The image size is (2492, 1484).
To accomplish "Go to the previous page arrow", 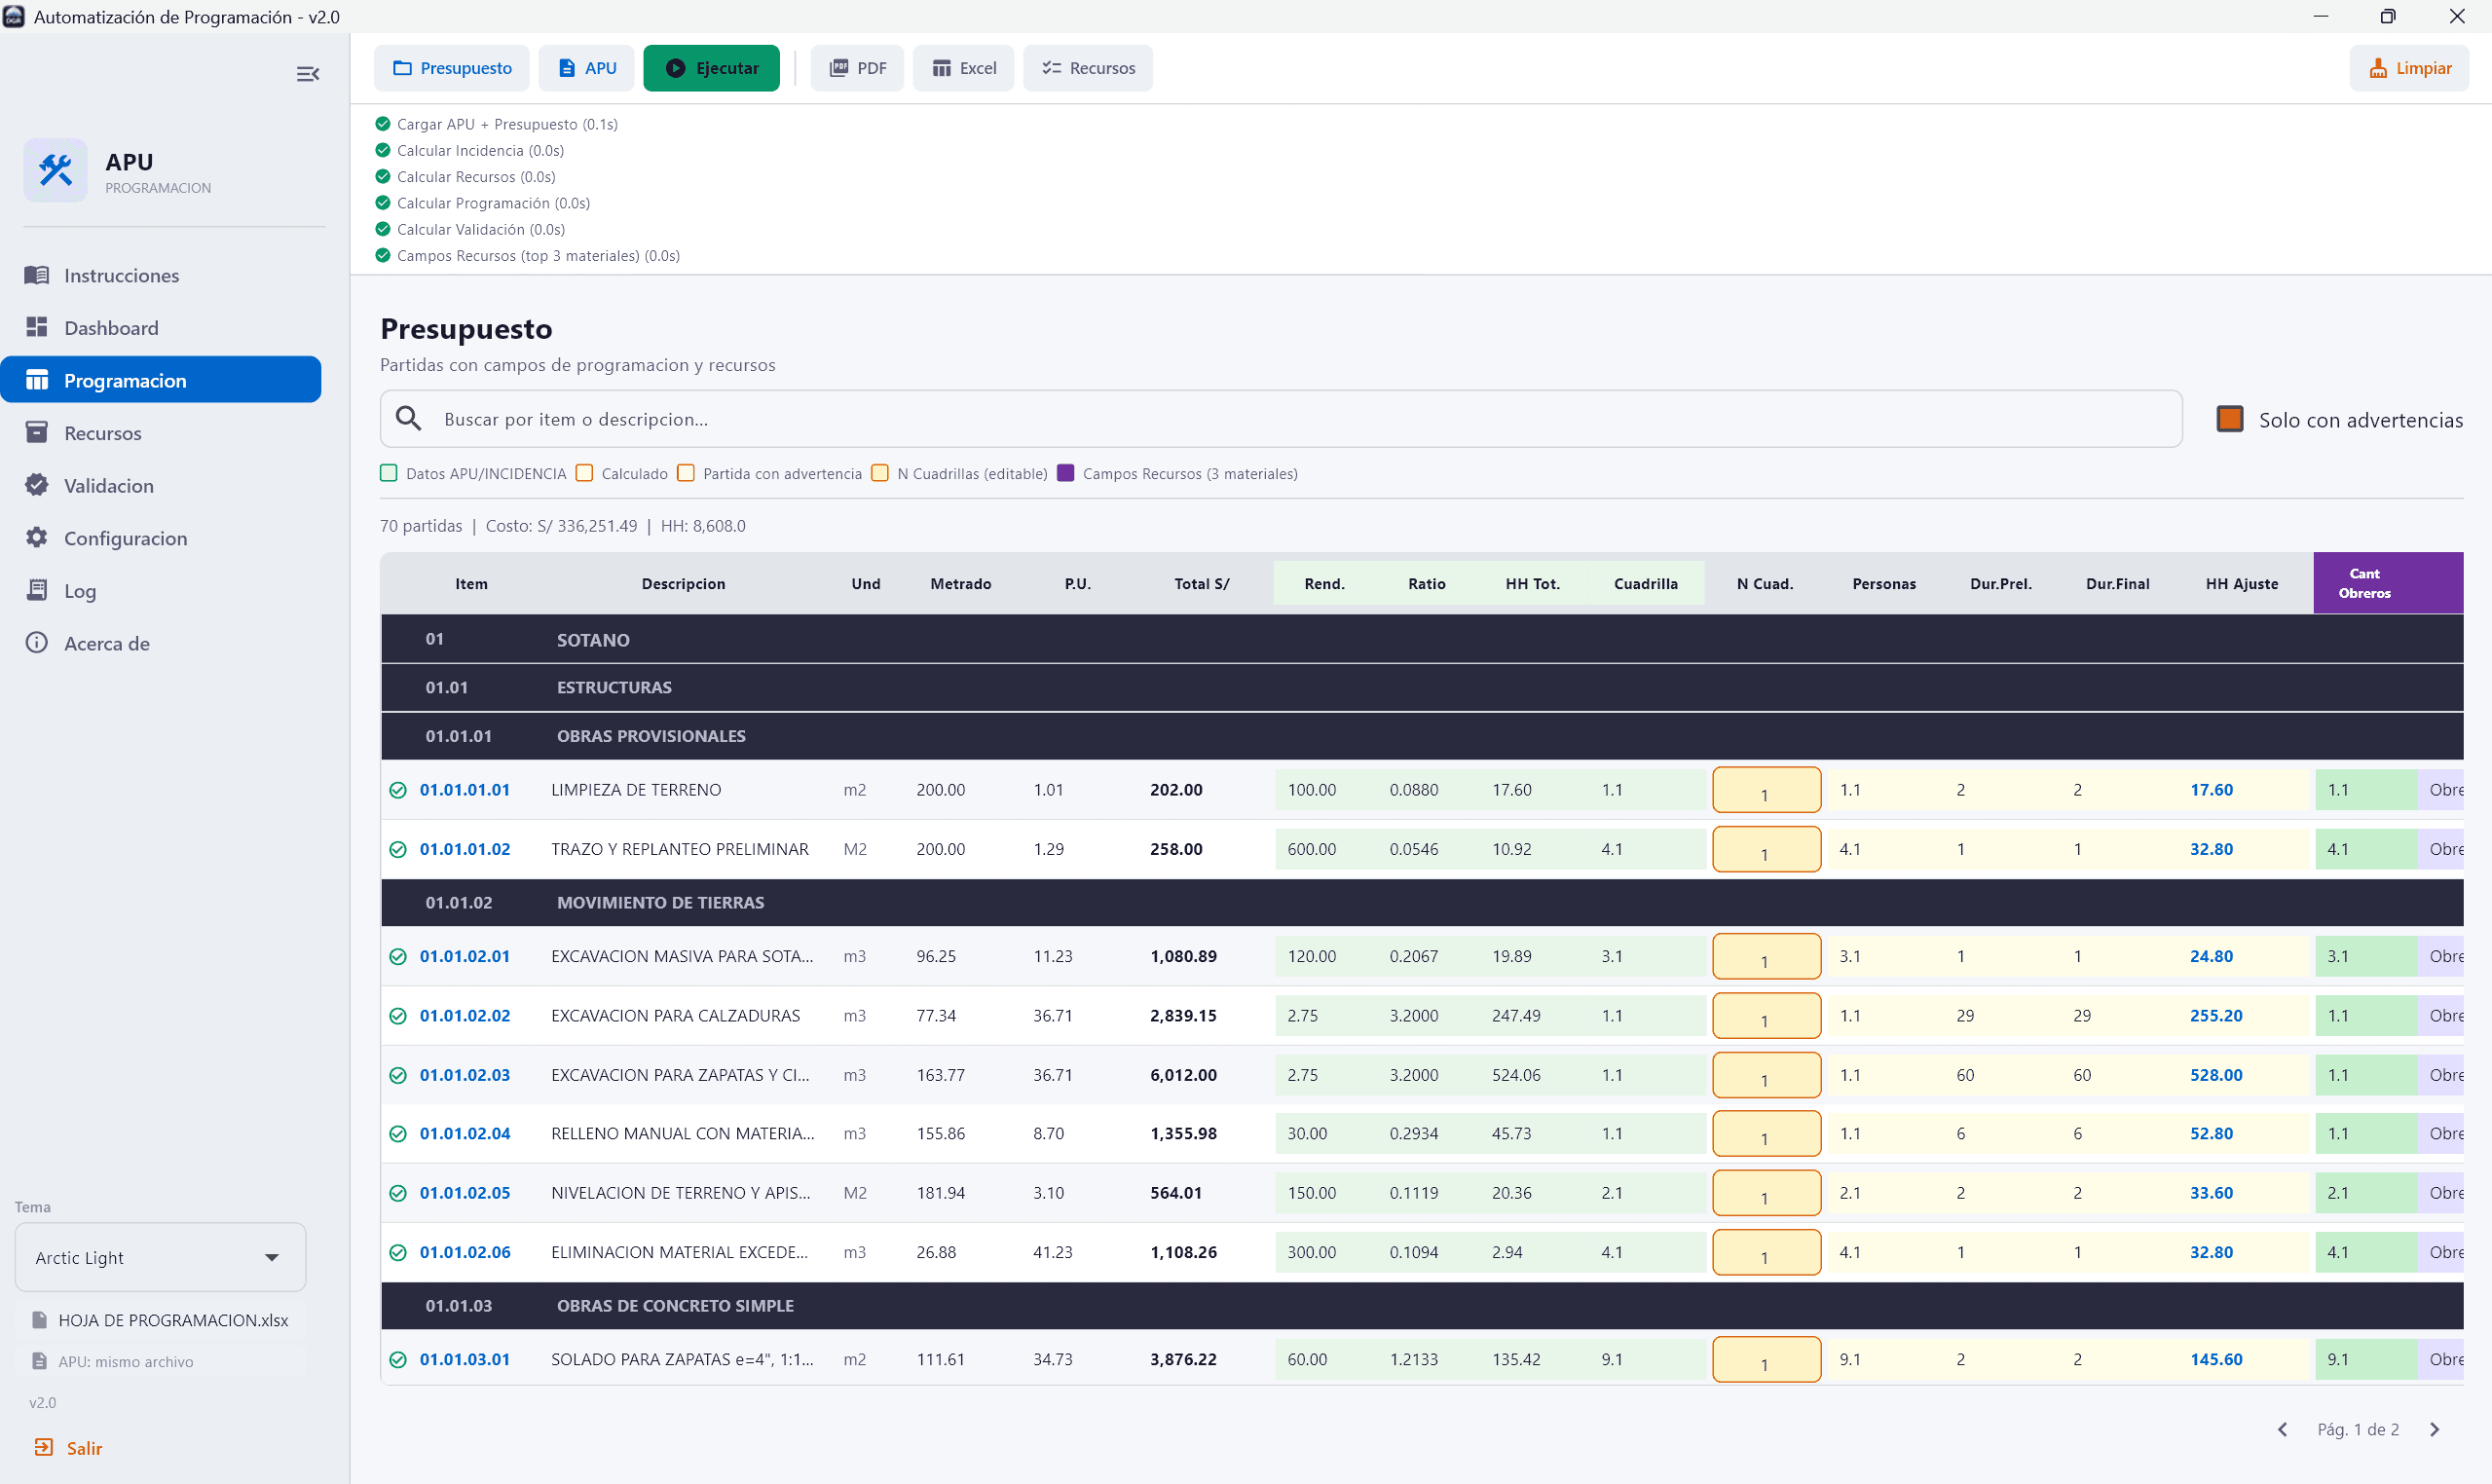I will pos(2282,1429).
